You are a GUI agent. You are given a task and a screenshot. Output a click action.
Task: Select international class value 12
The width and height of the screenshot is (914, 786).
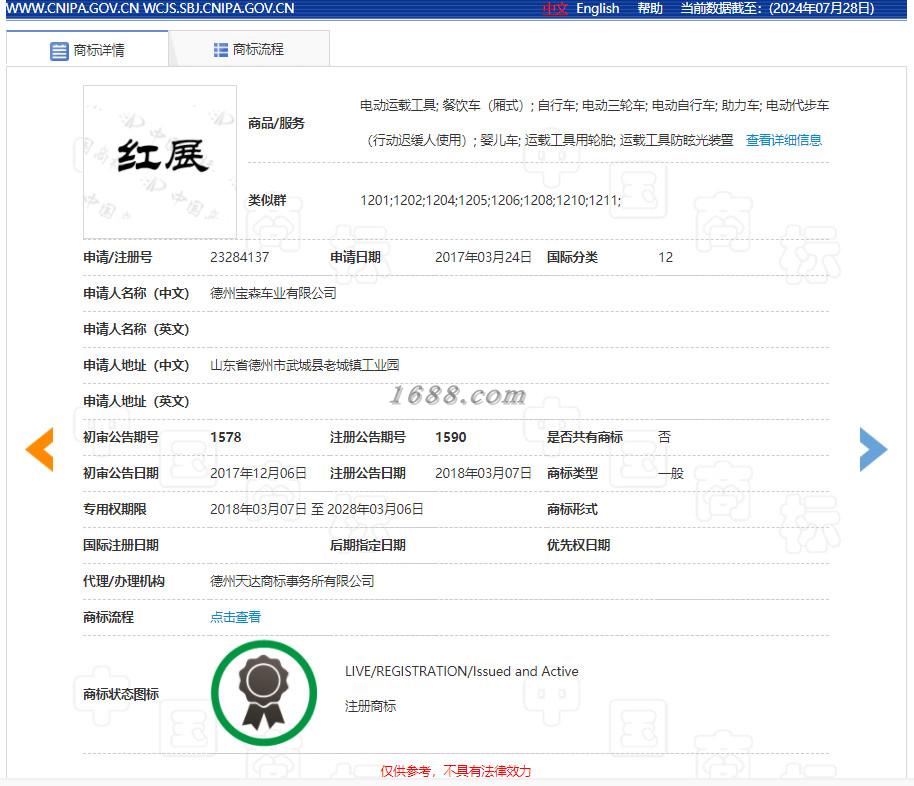click(666, 257)
